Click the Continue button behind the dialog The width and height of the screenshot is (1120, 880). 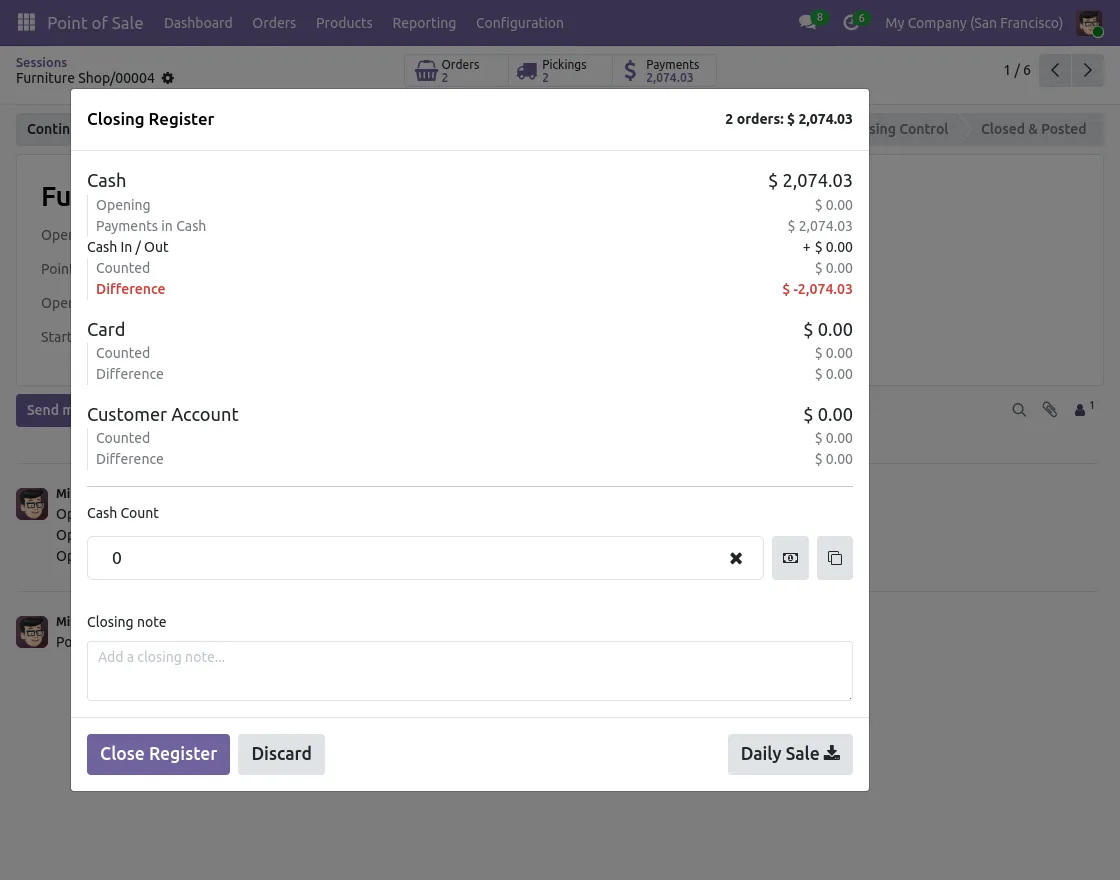pos(44,129)
